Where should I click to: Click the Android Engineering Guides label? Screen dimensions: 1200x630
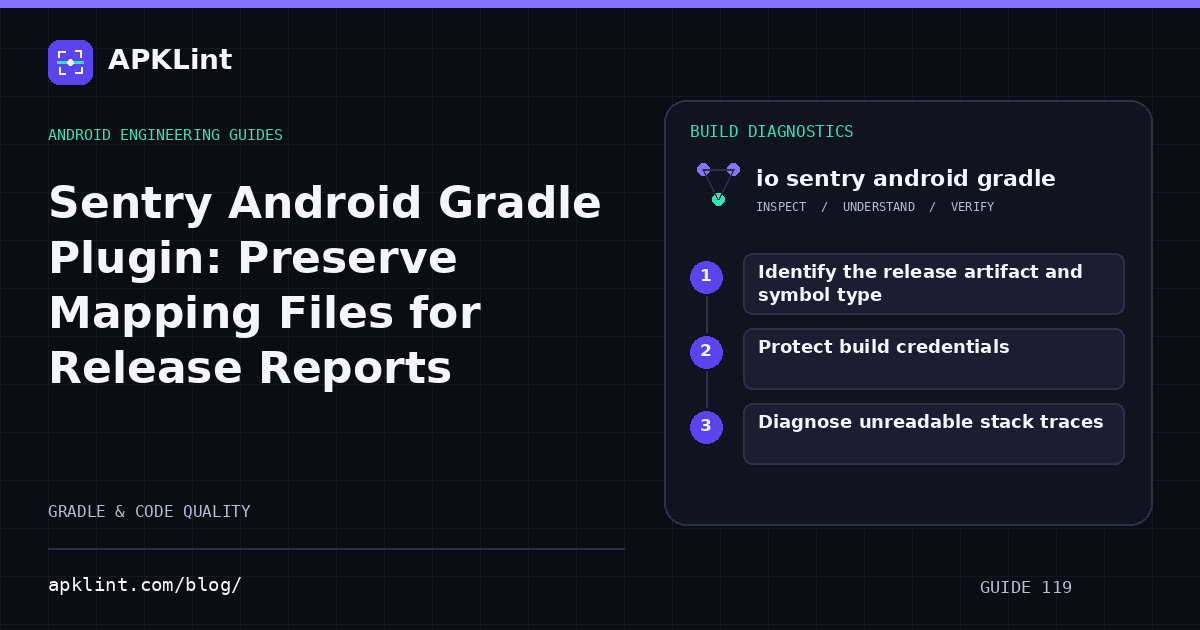[x=165, y=135]
